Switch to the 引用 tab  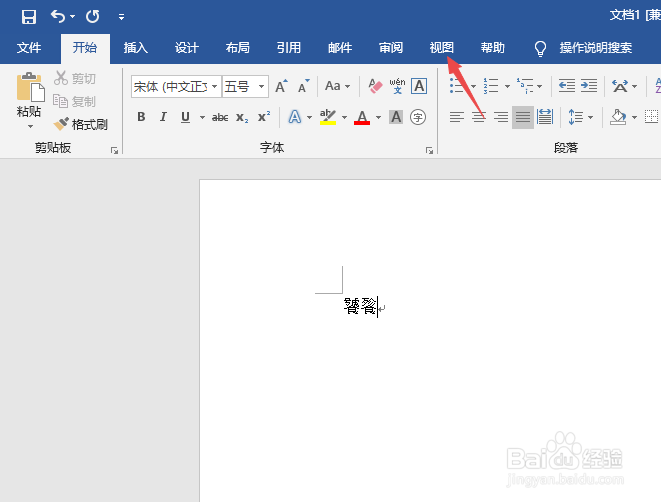[289, 48]
